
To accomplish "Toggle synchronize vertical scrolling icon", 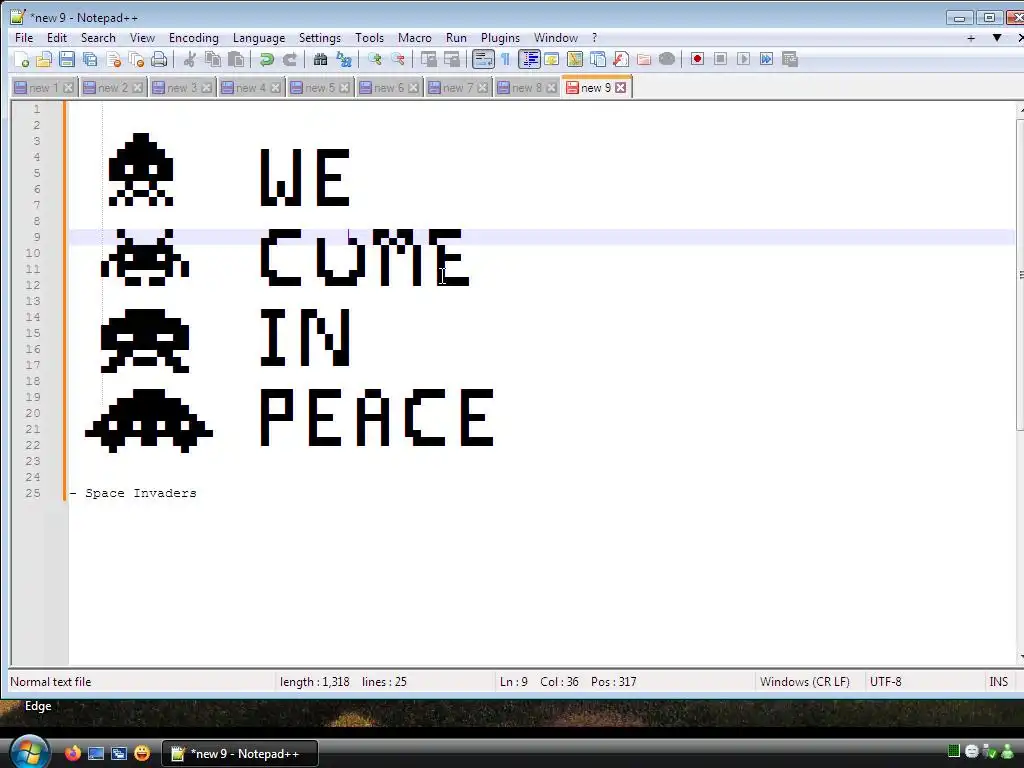I will pos(428,59).
